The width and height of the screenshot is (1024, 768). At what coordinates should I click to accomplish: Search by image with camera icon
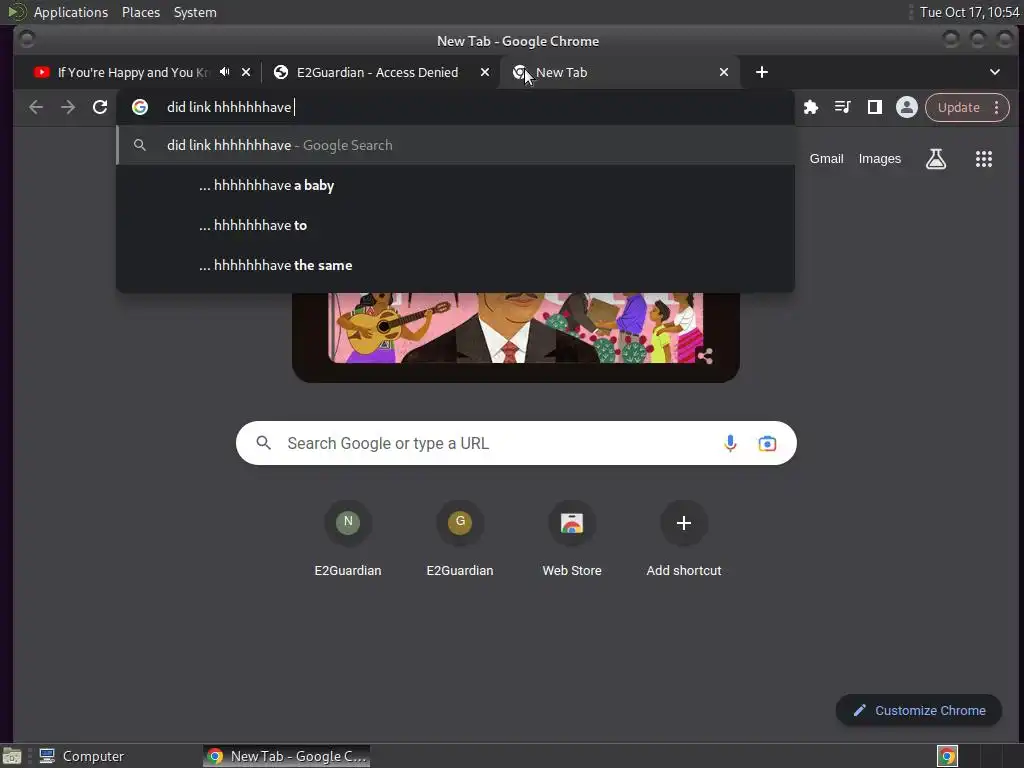click(x=767, y=443)
